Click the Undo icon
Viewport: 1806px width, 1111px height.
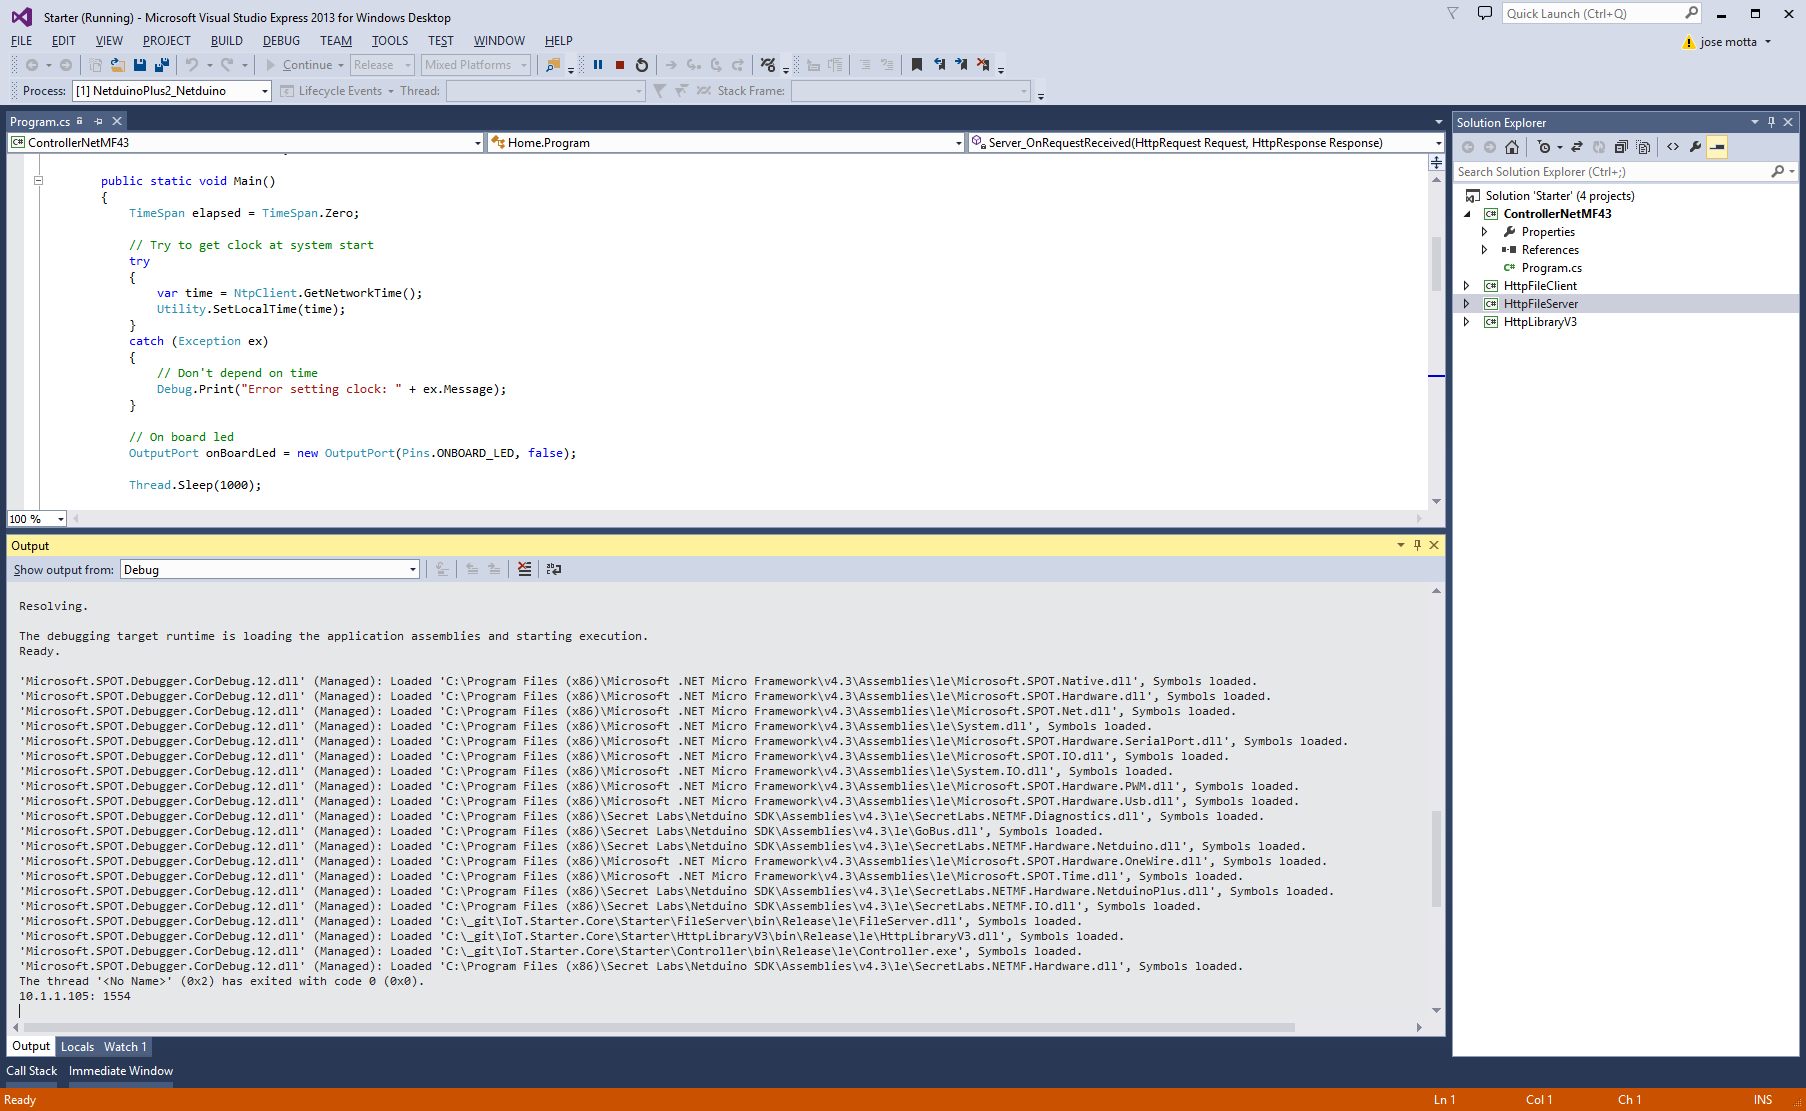[x=192, y=65]
